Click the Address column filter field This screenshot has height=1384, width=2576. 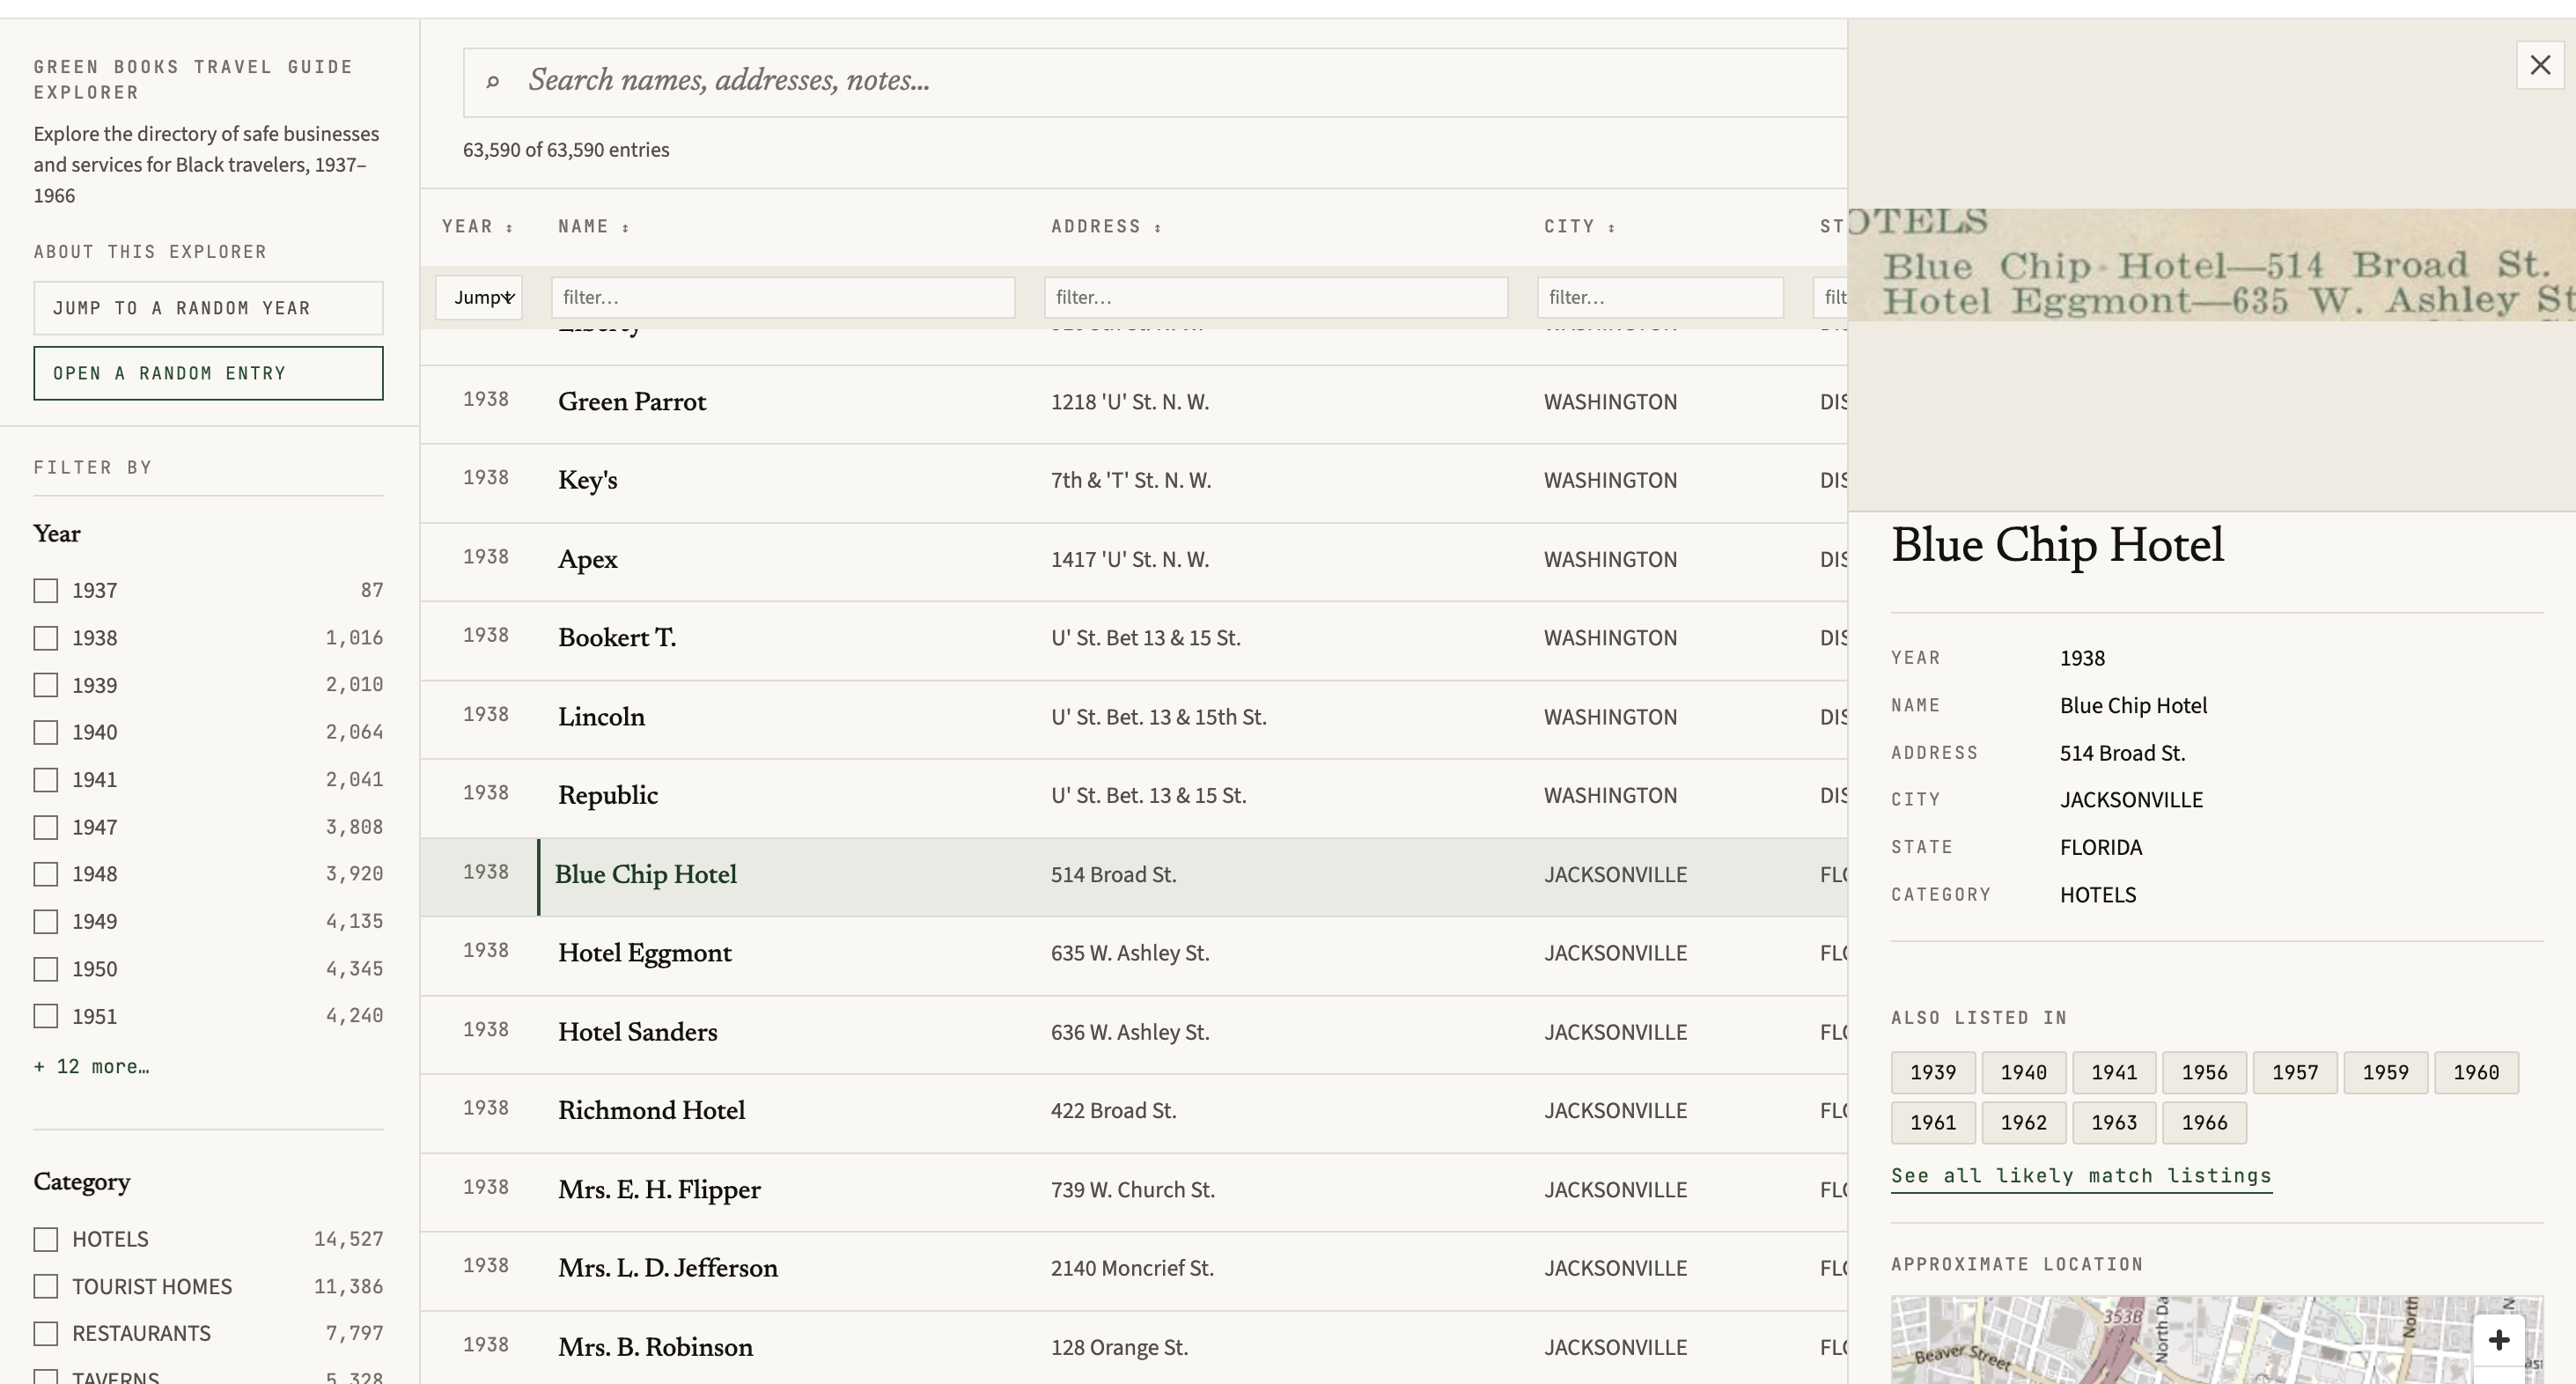point(1276,298)
